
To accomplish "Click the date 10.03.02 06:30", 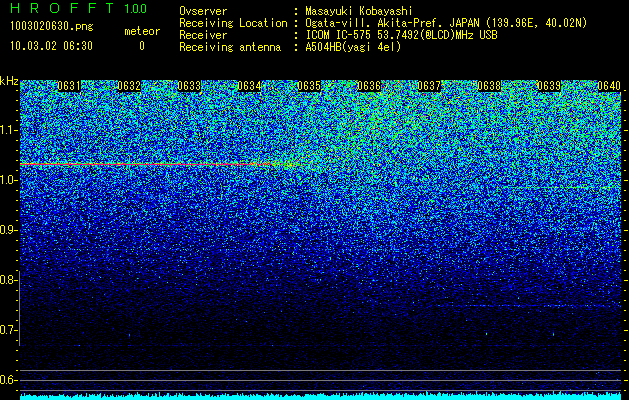I will click(x=52, y=46).
